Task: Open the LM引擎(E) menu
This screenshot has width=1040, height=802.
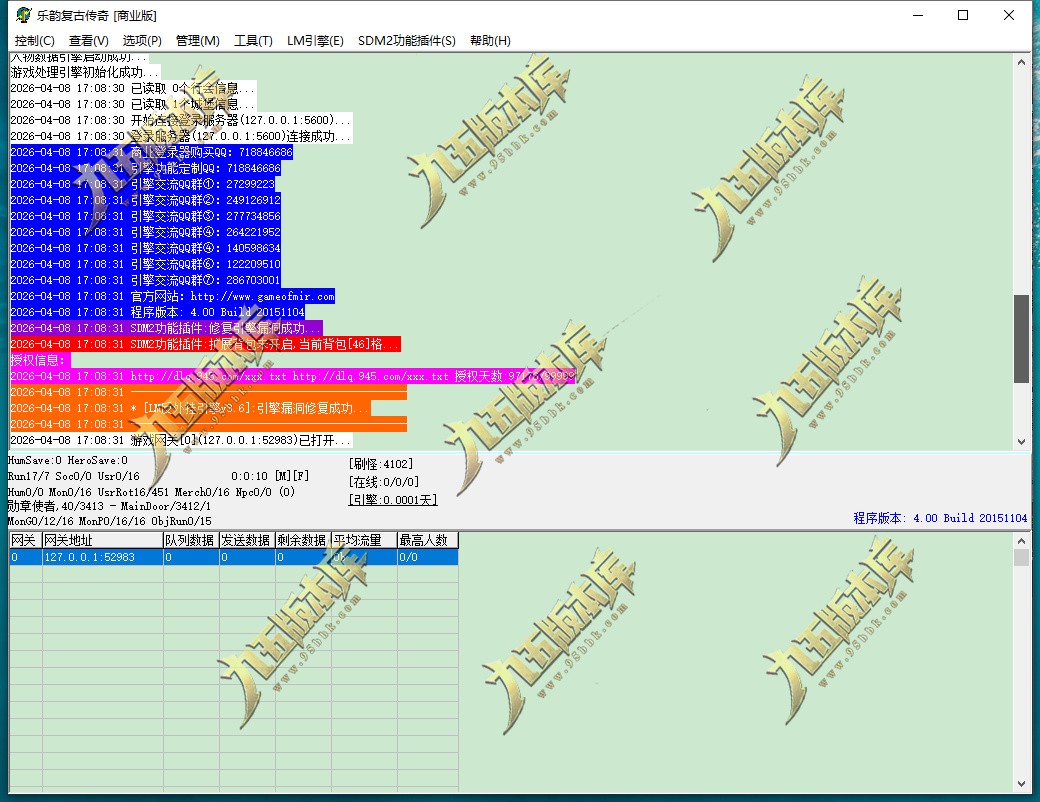Action: [x=315, y=40]
